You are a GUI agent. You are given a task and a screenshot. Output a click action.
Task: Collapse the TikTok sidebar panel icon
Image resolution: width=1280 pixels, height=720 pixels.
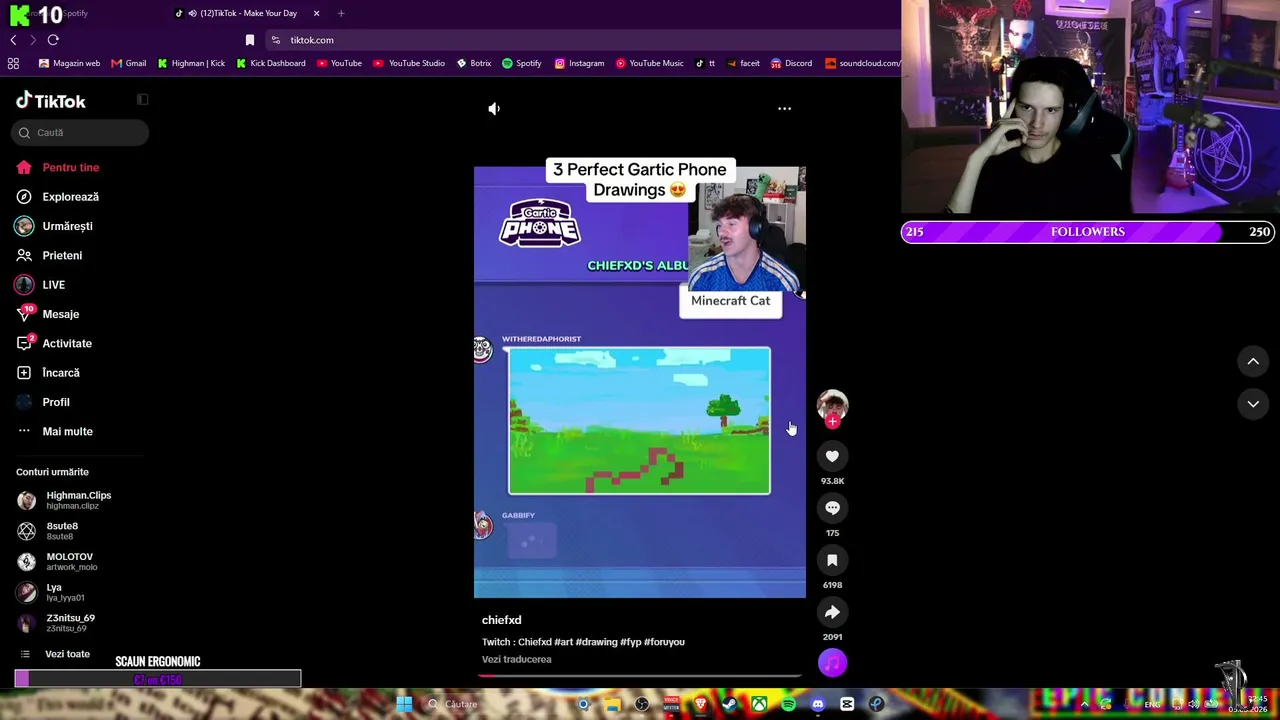tap(143, 100)
